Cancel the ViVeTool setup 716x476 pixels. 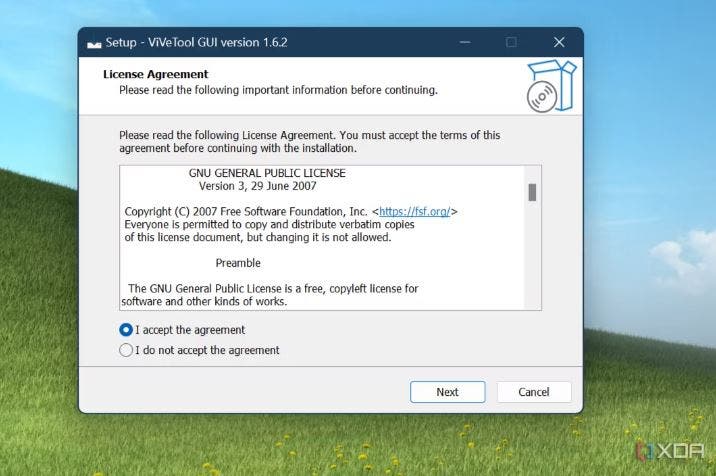tap(534, 392)
